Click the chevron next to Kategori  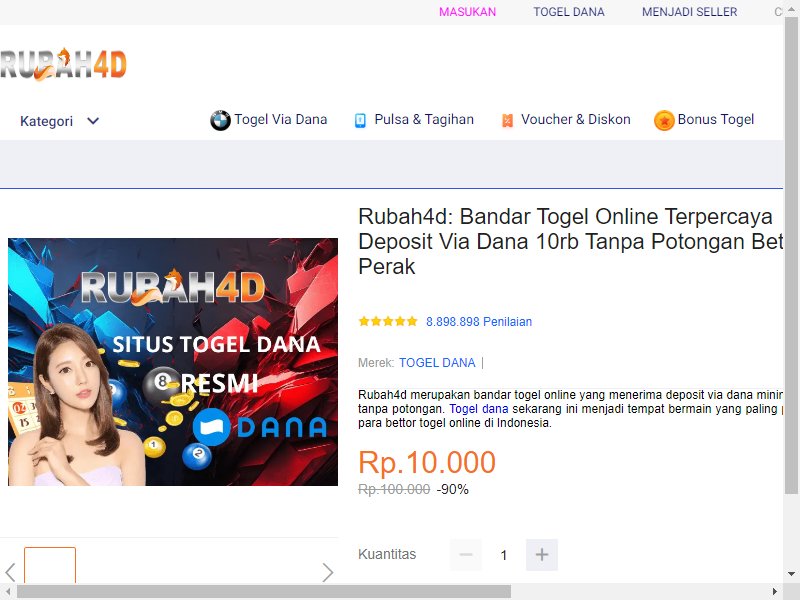[x=93, y=121]
